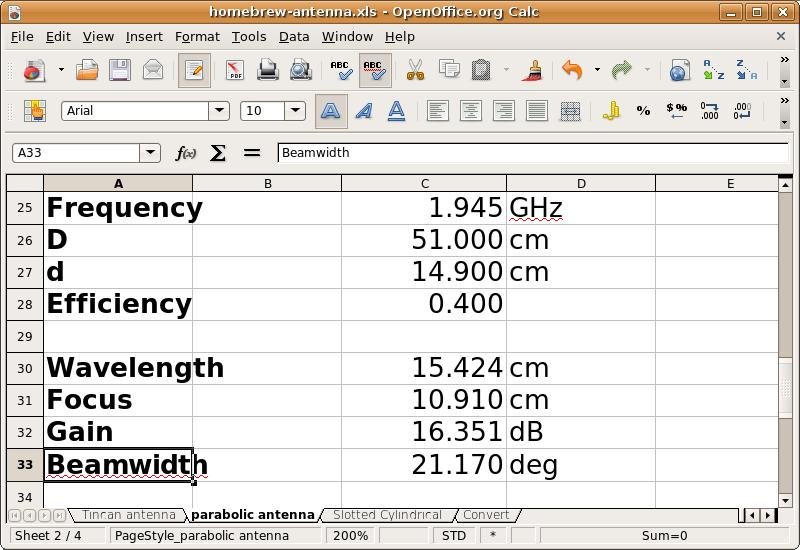Image resolution: width=800 pixels, height=550 pixels.
Task: Apply percent number format
Action: [643, 111]
